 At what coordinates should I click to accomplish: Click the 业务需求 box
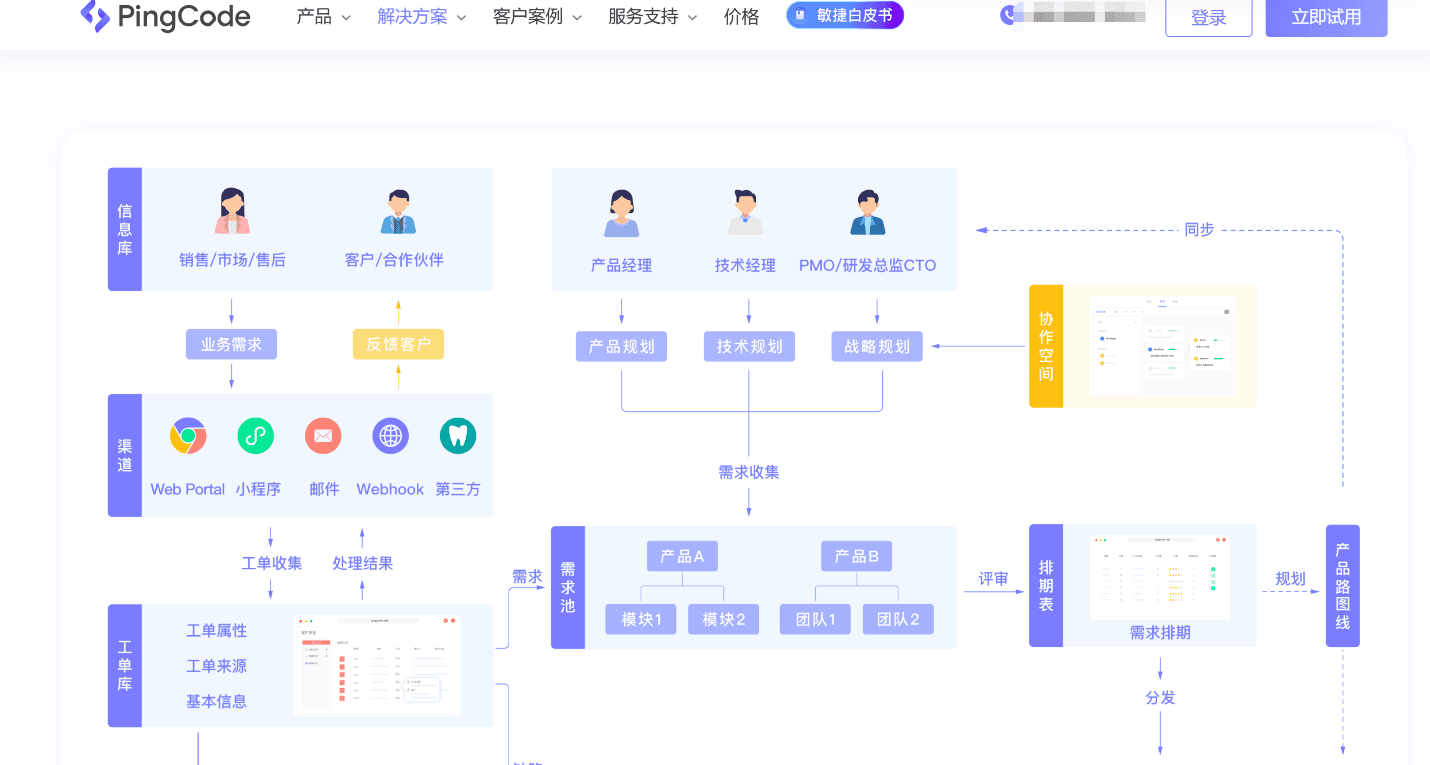(x=231, y=345)
